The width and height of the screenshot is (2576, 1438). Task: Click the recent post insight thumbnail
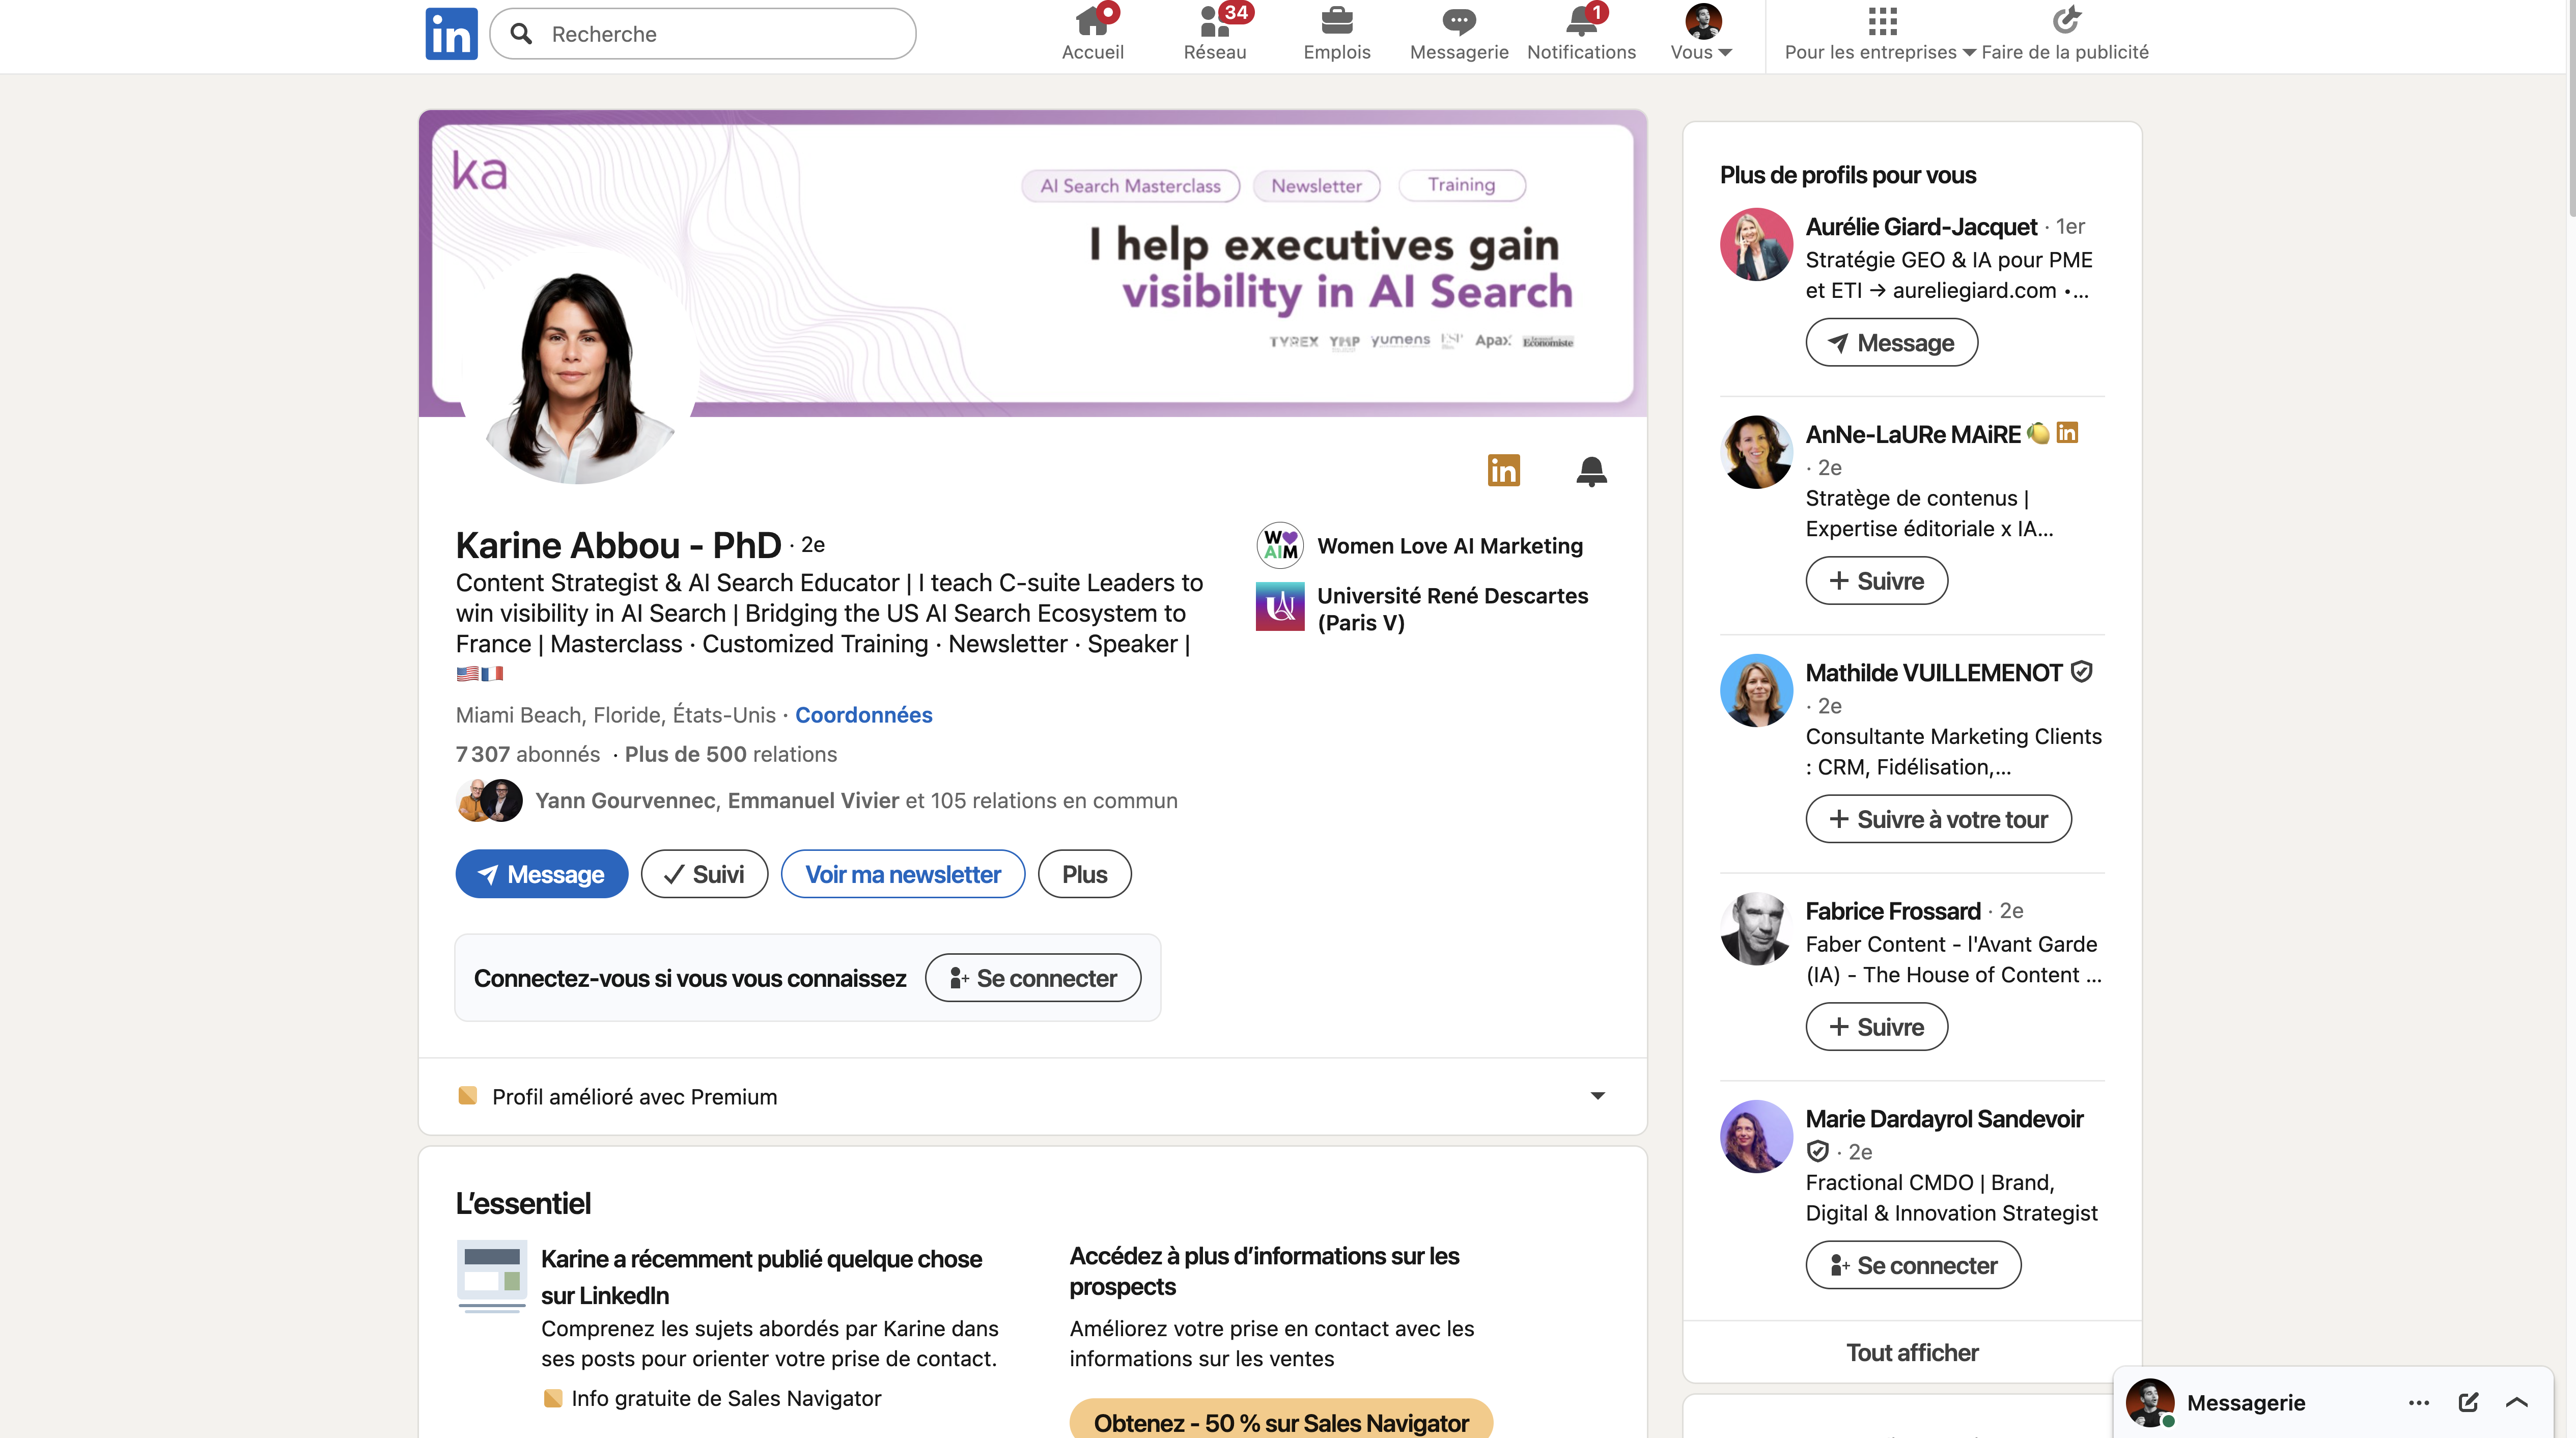[491, 1276]
